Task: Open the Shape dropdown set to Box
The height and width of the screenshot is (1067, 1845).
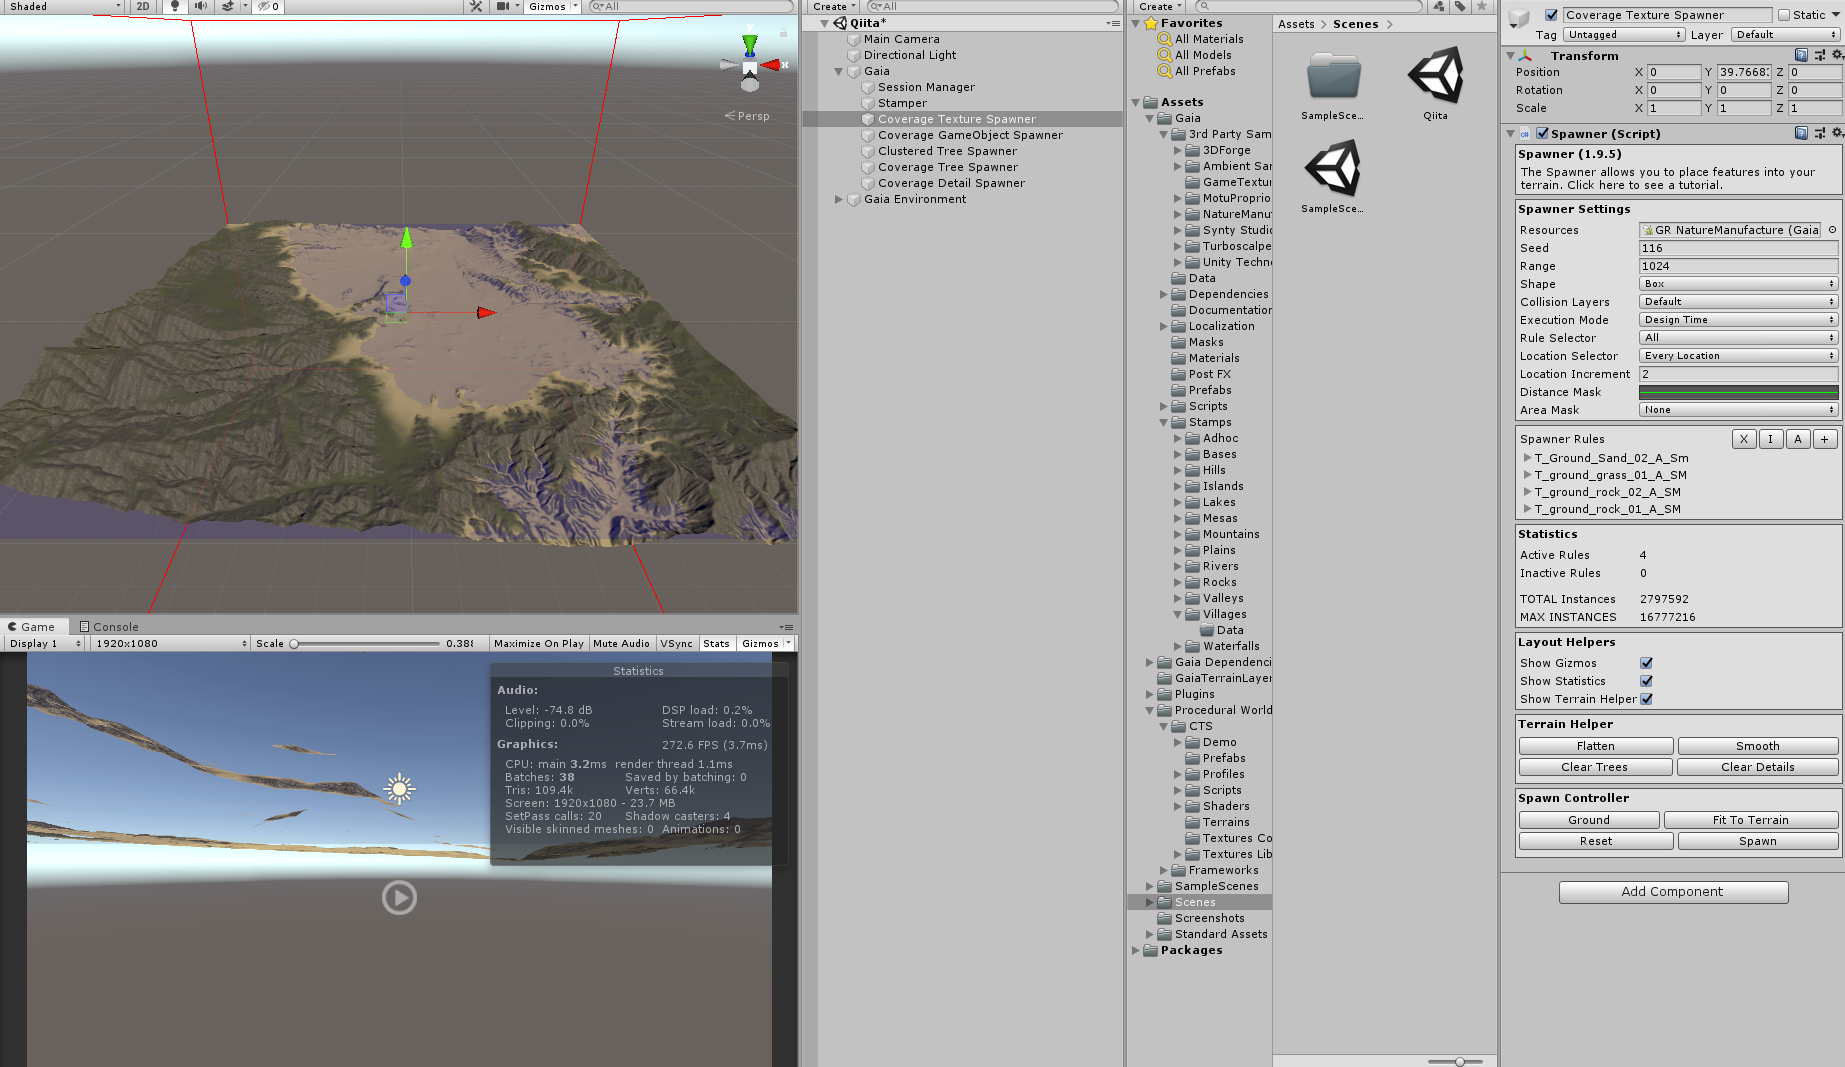Action: point(1738,284)
